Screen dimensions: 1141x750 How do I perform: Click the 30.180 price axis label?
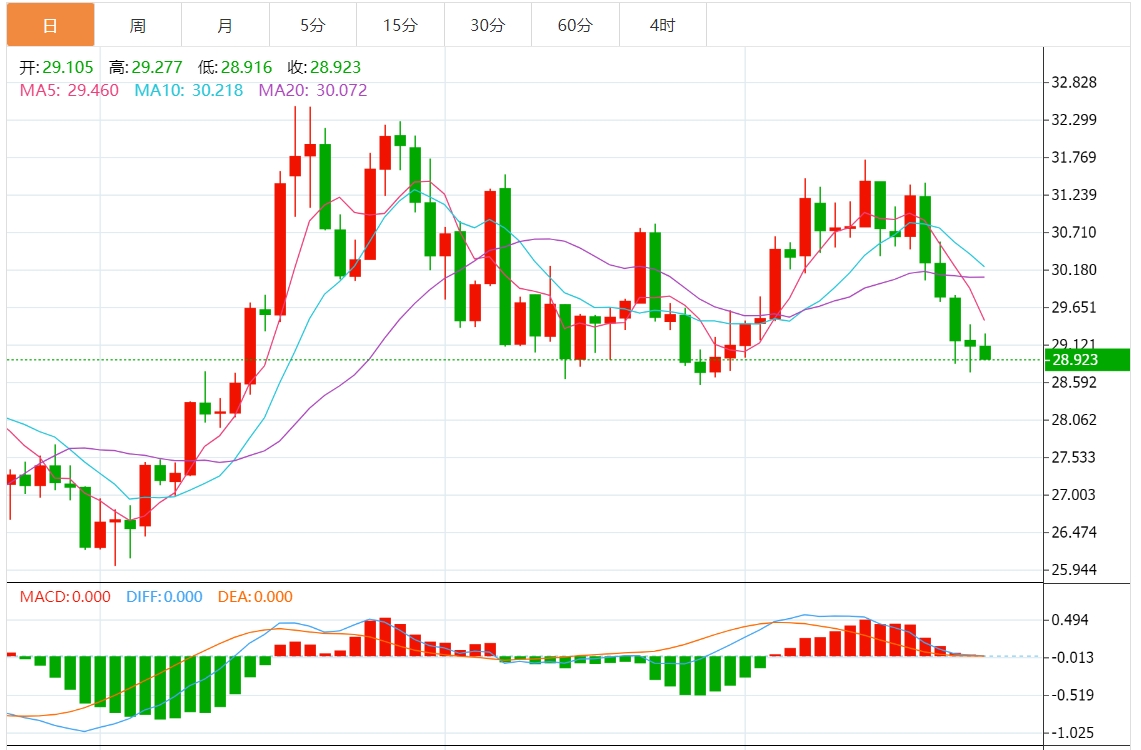click(x=1073, y=270)
